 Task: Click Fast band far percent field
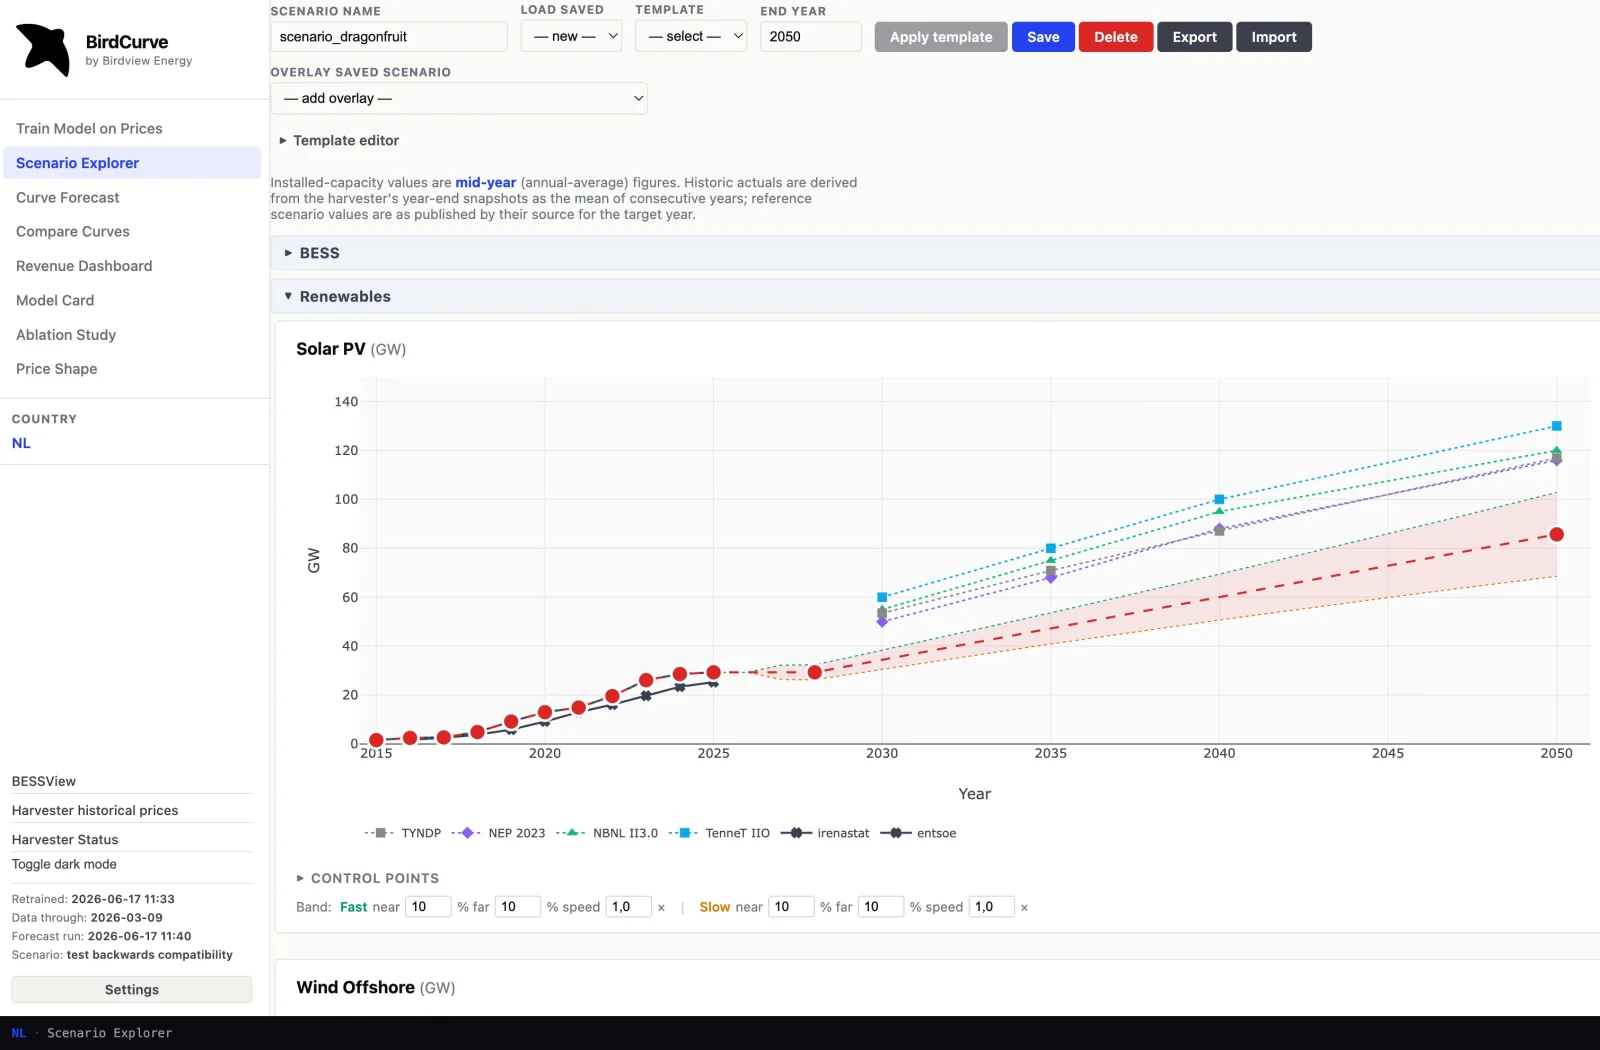pos(518,907)
